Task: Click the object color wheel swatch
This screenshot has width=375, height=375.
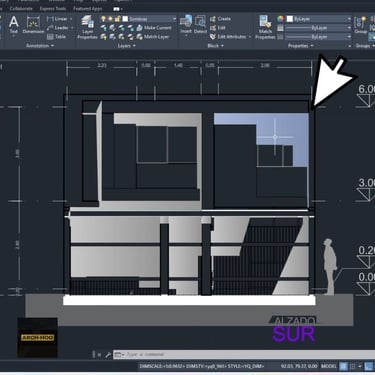Action: 280,19
